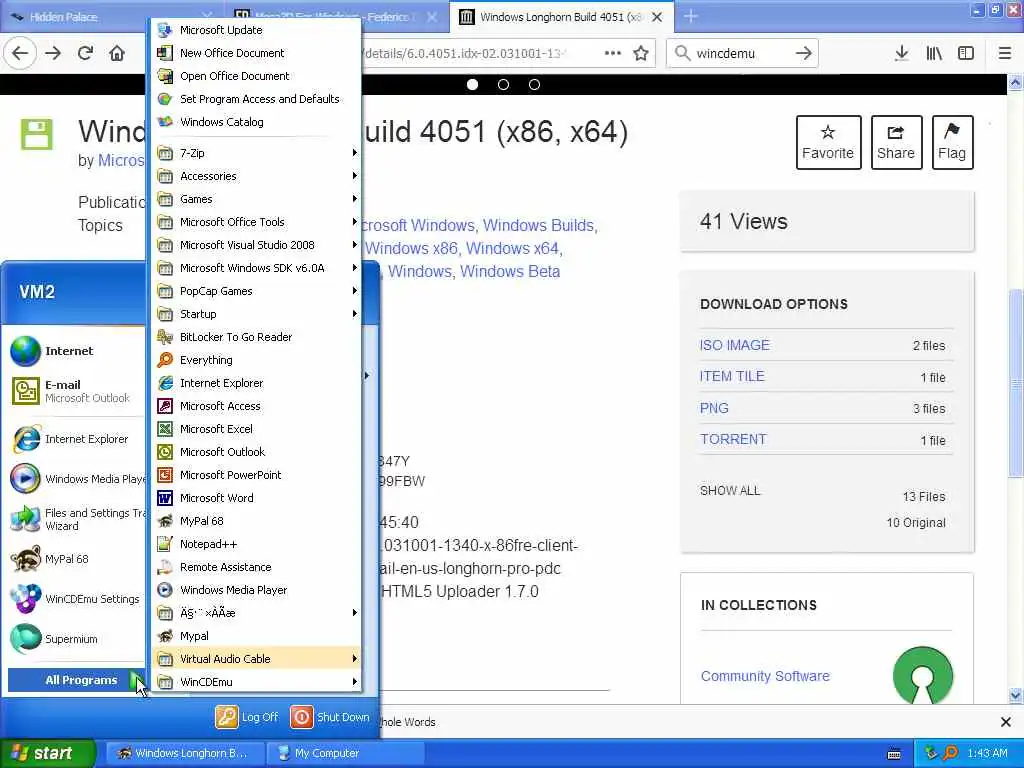Open the browser downloads arrow icon
The image size is (1024, 768).
click(901, 53)
